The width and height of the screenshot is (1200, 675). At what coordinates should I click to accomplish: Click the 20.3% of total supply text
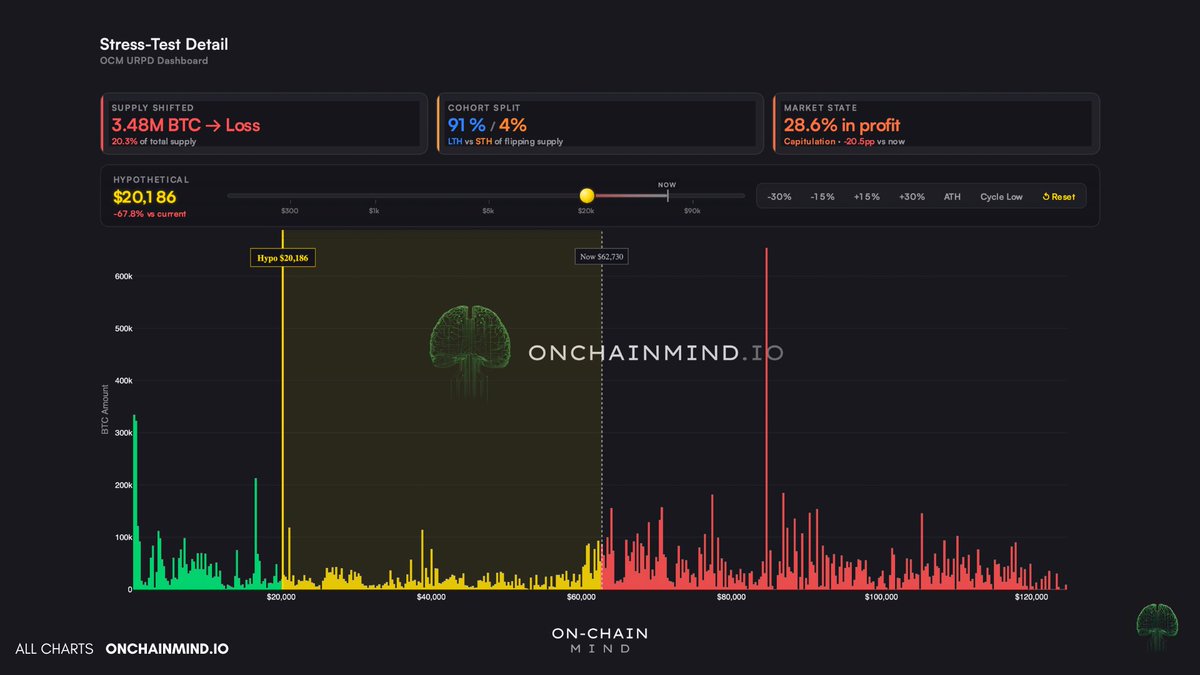pyautogui.click(x=154, y=141)
